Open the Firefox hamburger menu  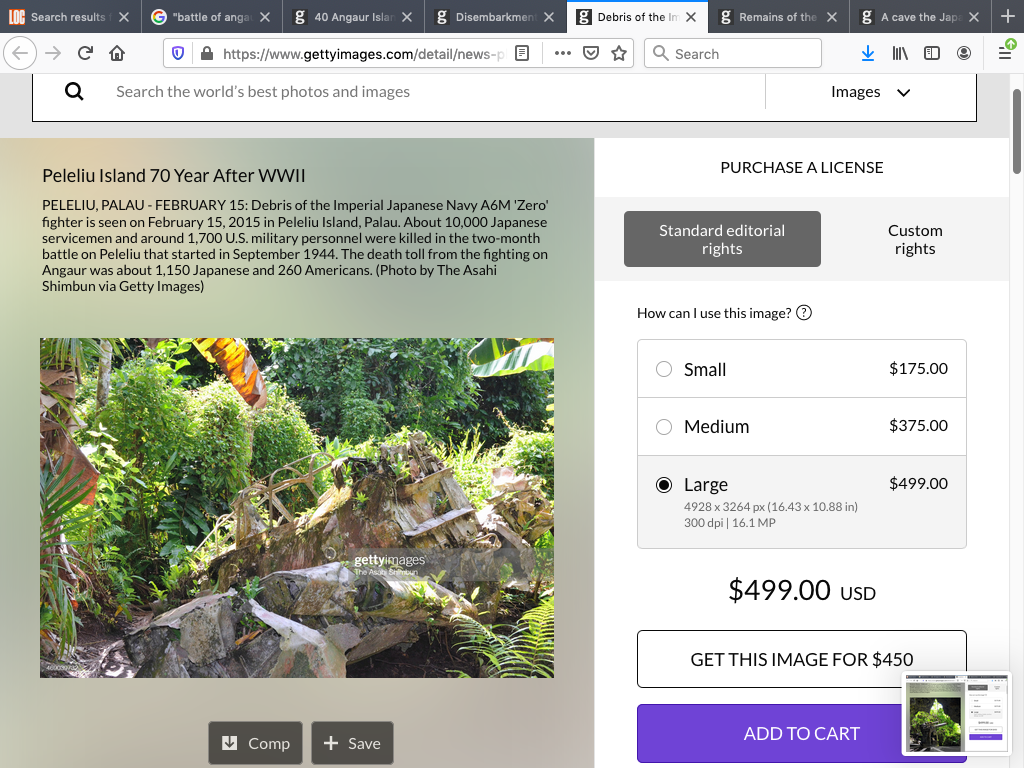click(x=1005, y=54)
